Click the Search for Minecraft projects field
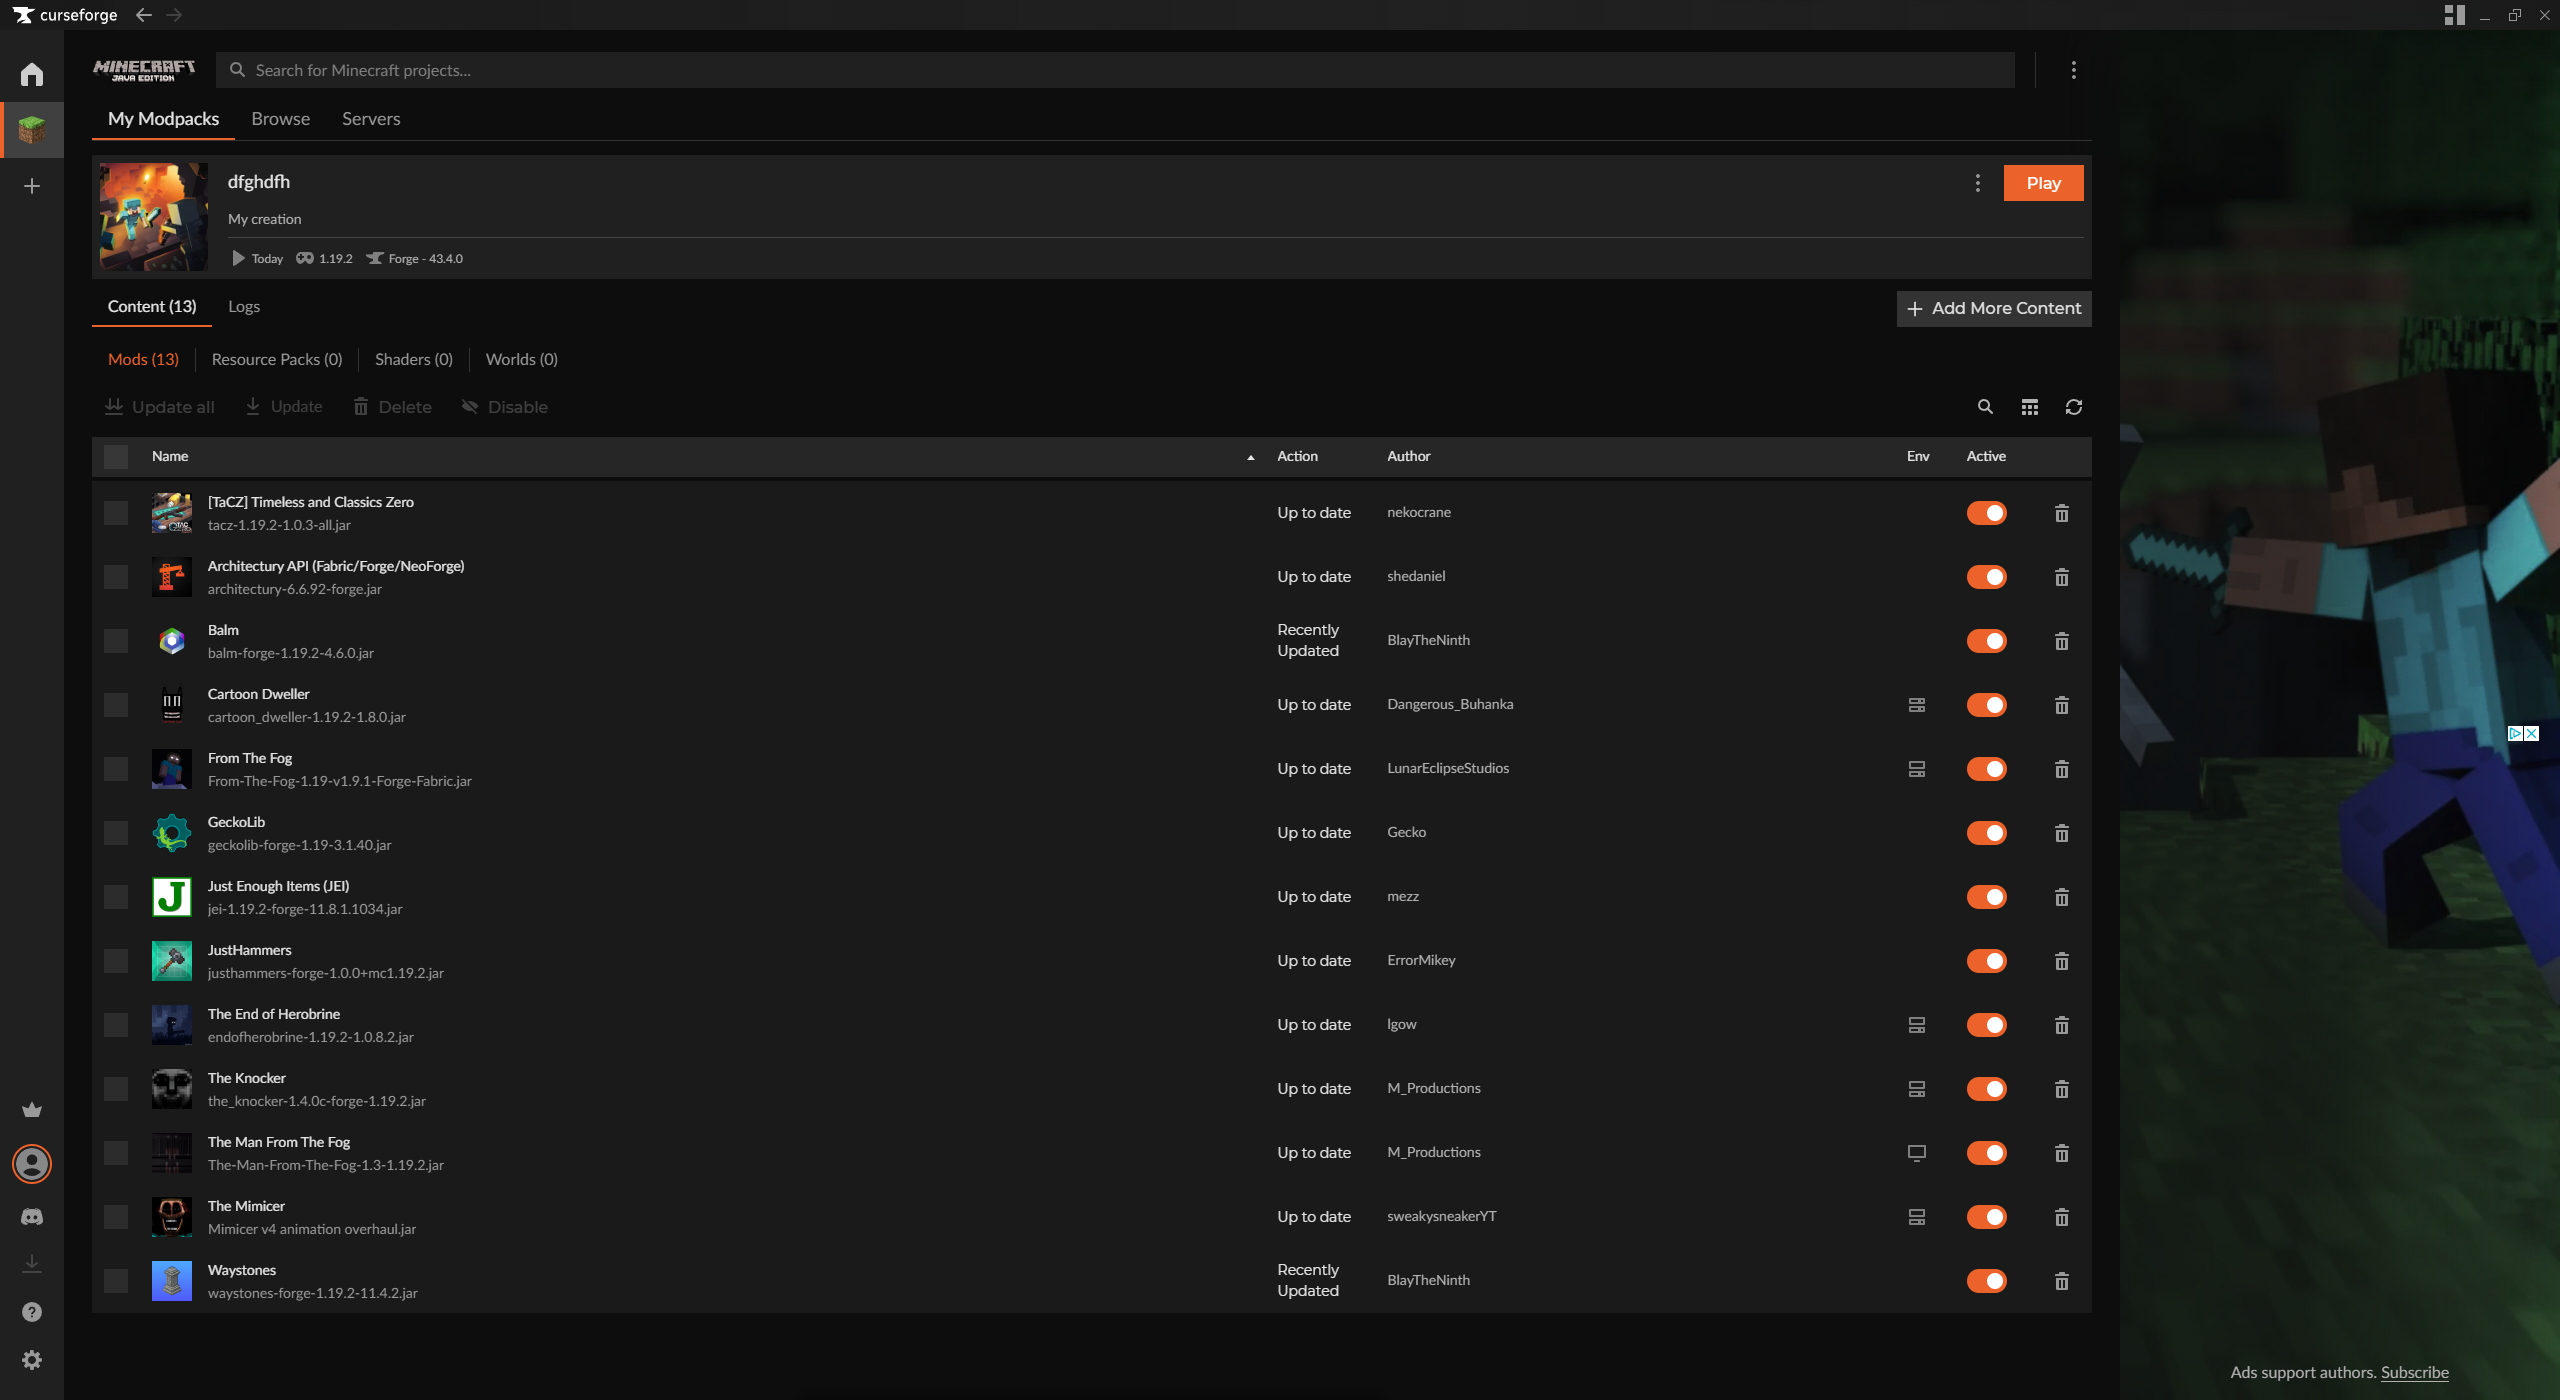The image size is (2560, 1400). pyautogui.click(x=1115, y=70)
